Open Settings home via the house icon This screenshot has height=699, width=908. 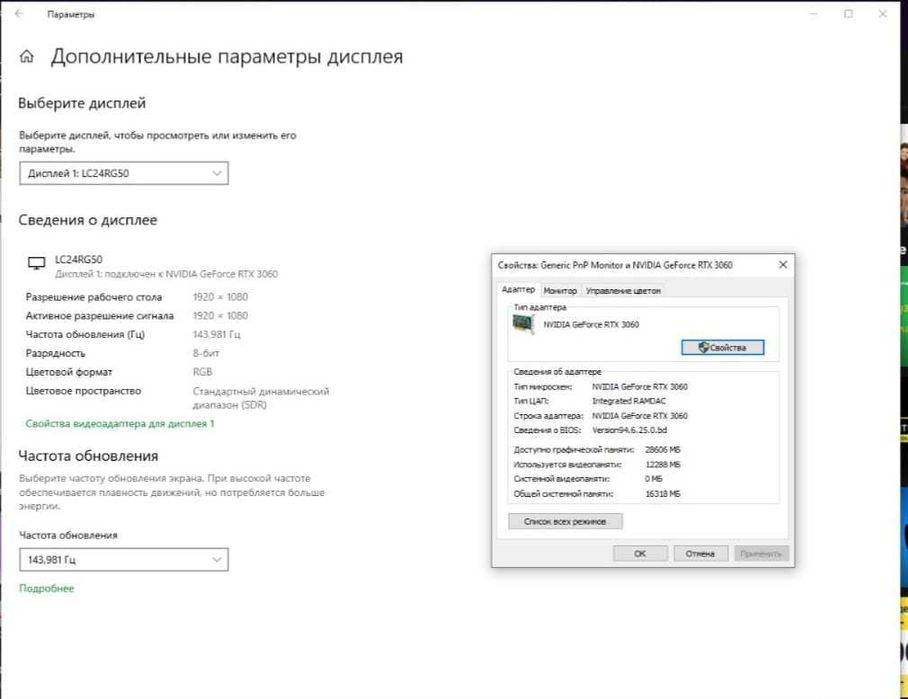point(27,56)
